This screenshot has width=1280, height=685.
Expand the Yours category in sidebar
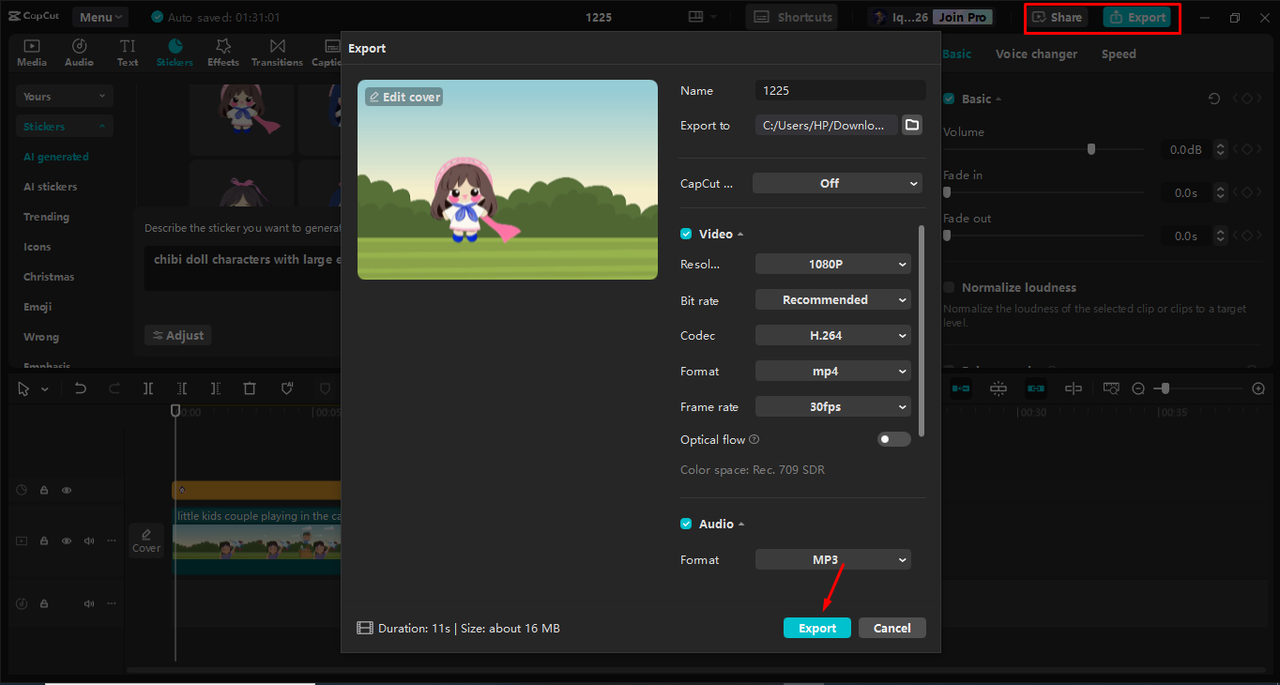tap(64, 96)
